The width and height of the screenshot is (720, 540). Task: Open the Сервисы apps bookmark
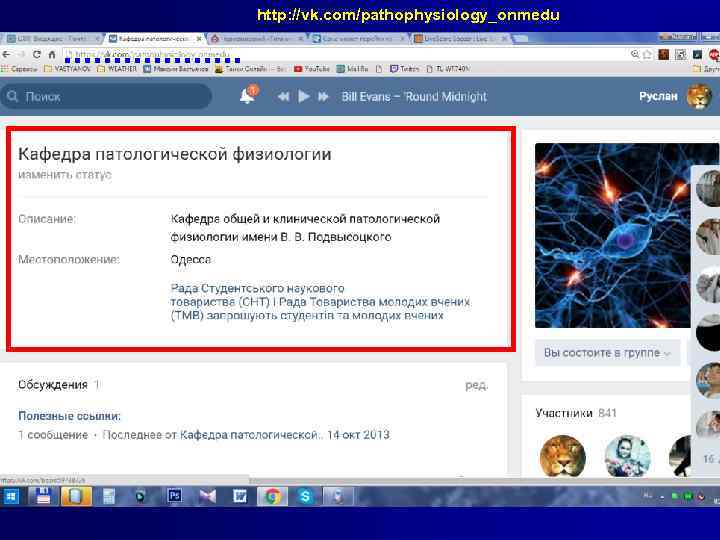tap(19, 69)
